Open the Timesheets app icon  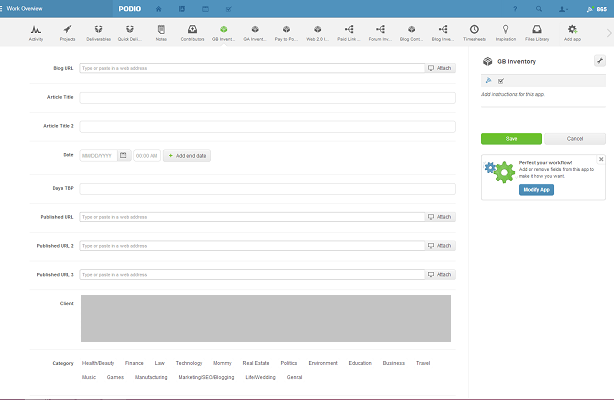[x=475, y=33]
